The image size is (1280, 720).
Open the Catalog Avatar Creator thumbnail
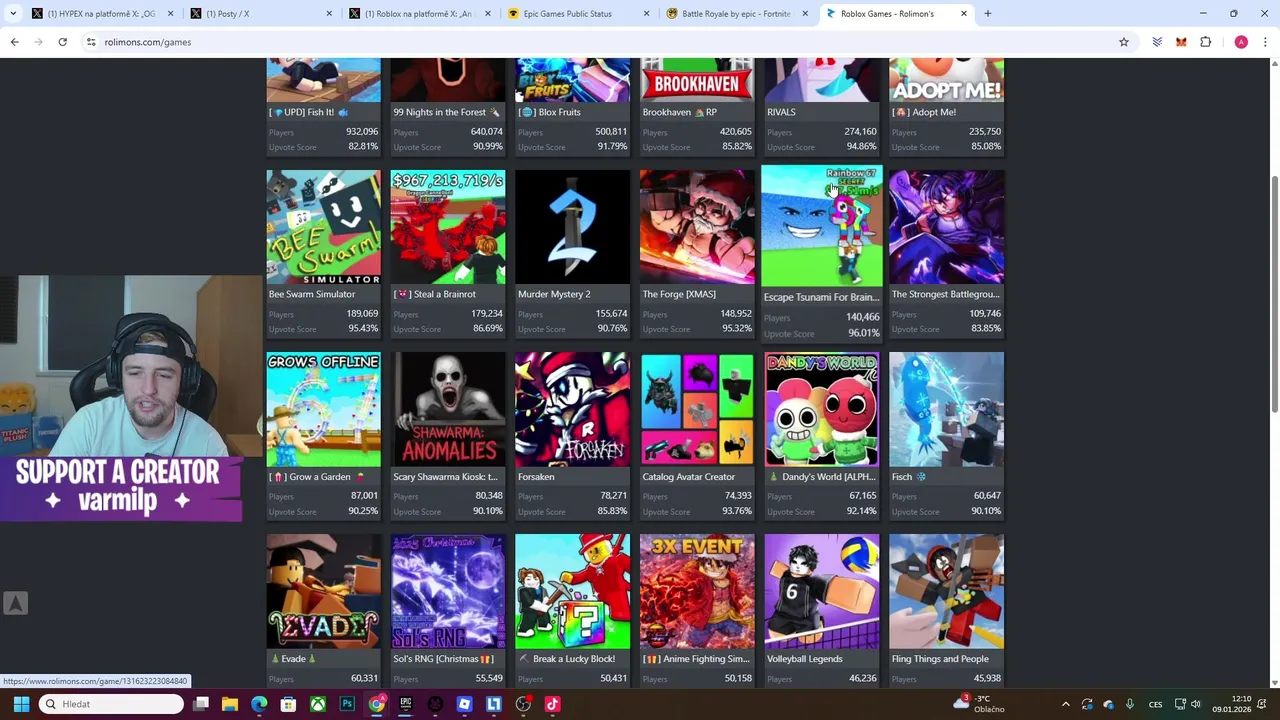pos(697,409)
